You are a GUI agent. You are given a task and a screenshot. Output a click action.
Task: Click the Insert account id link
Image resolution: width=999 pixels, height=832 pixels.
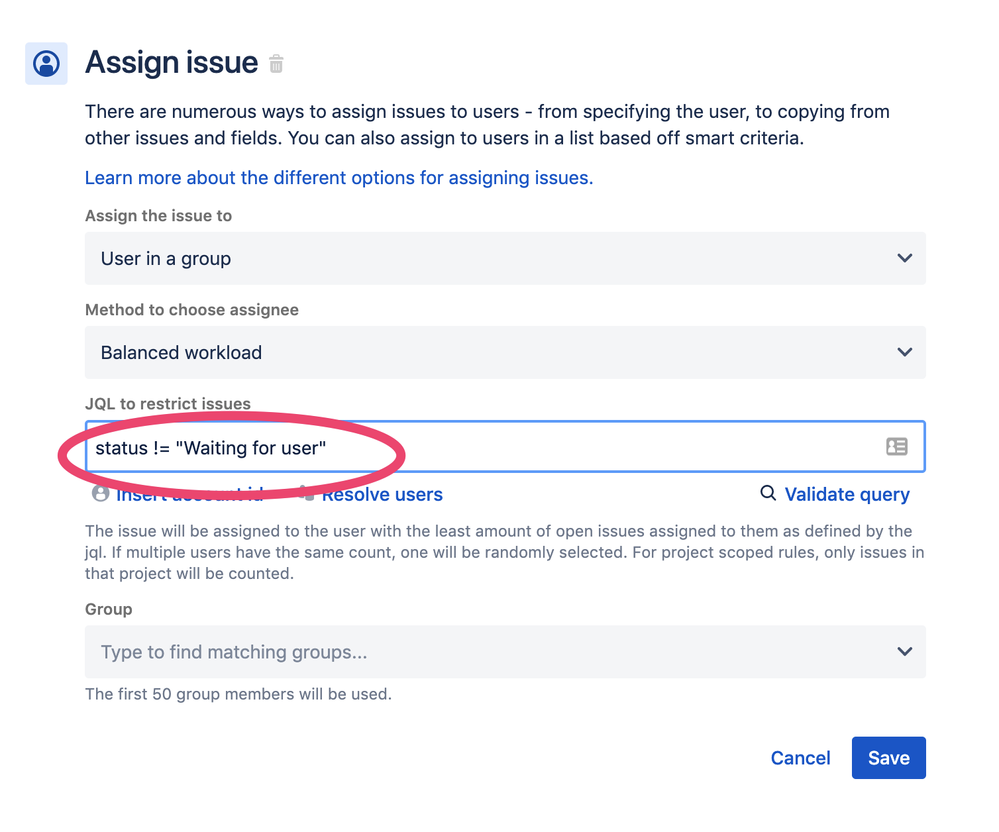190,495
